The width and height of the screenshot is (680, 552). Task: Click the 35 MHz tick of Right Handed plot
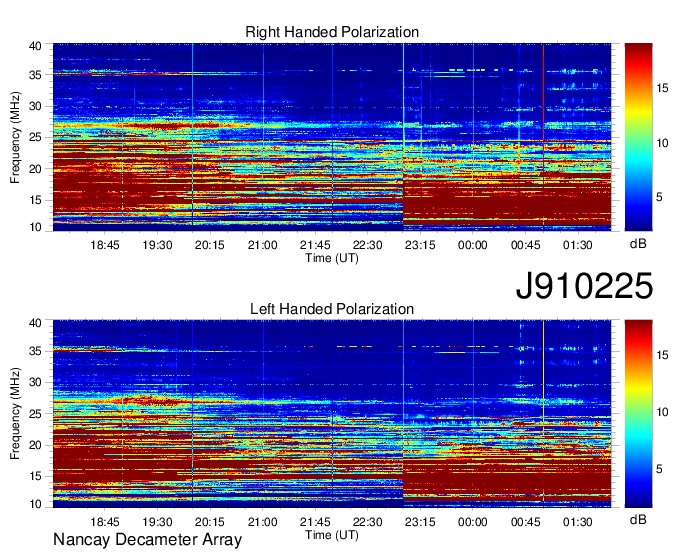35,75
